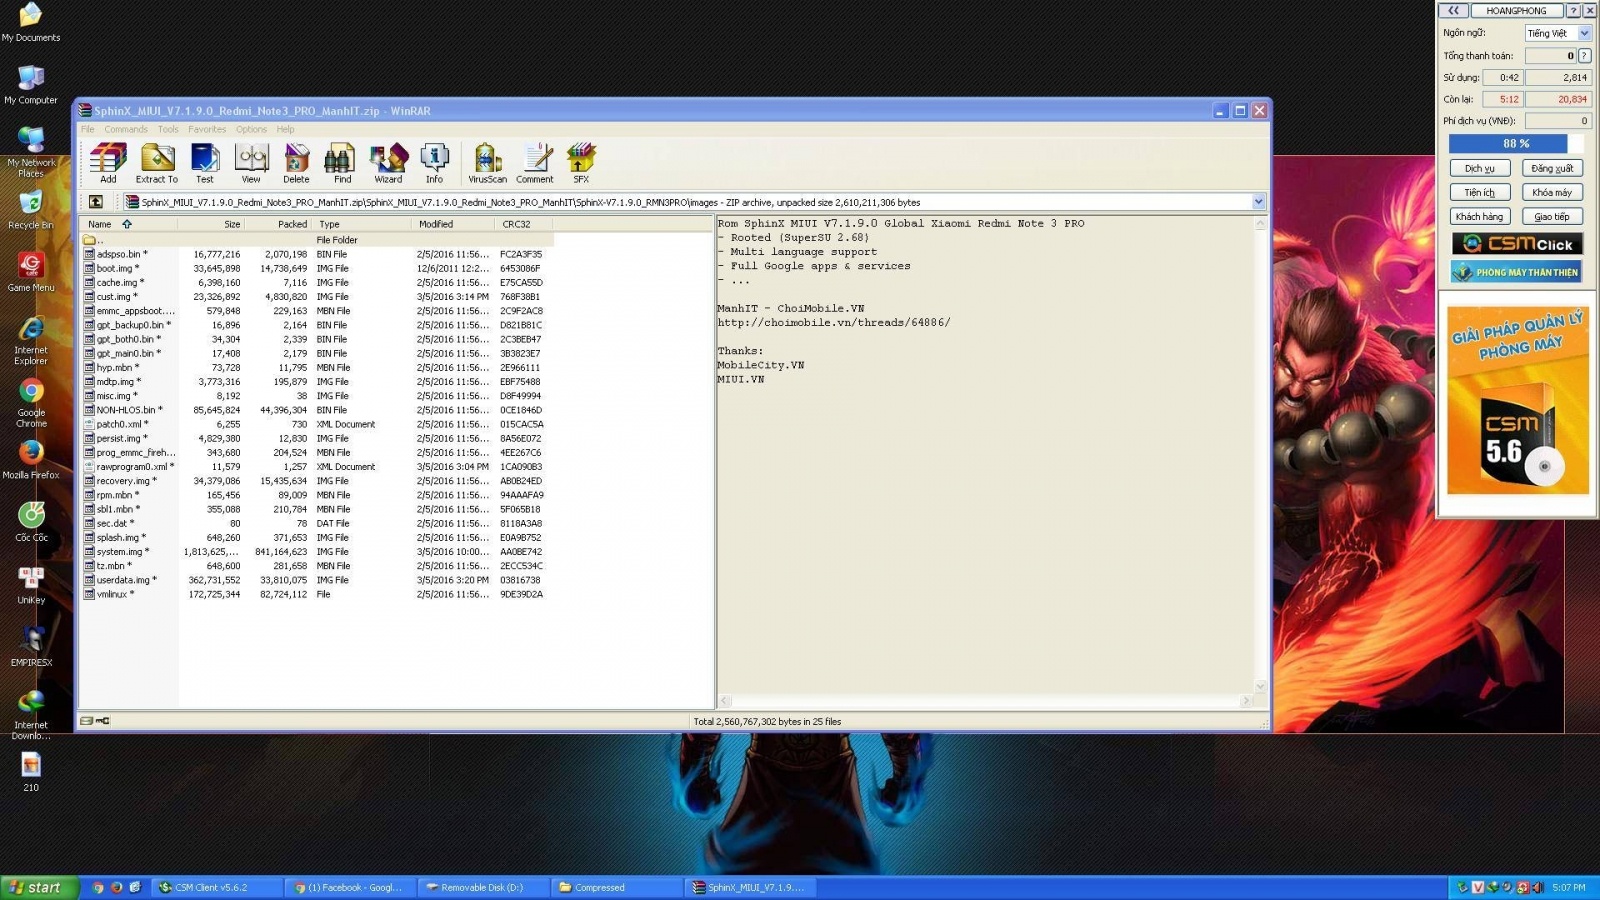The height and width of the screenshot is (900, 1600).
Task: Open the Favorites menu
Action: point(207,129)
